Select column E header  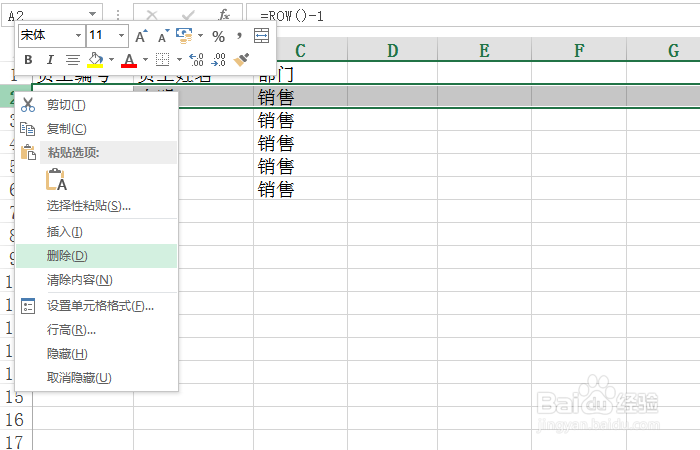pyautogui.click(x=484, y=50)
